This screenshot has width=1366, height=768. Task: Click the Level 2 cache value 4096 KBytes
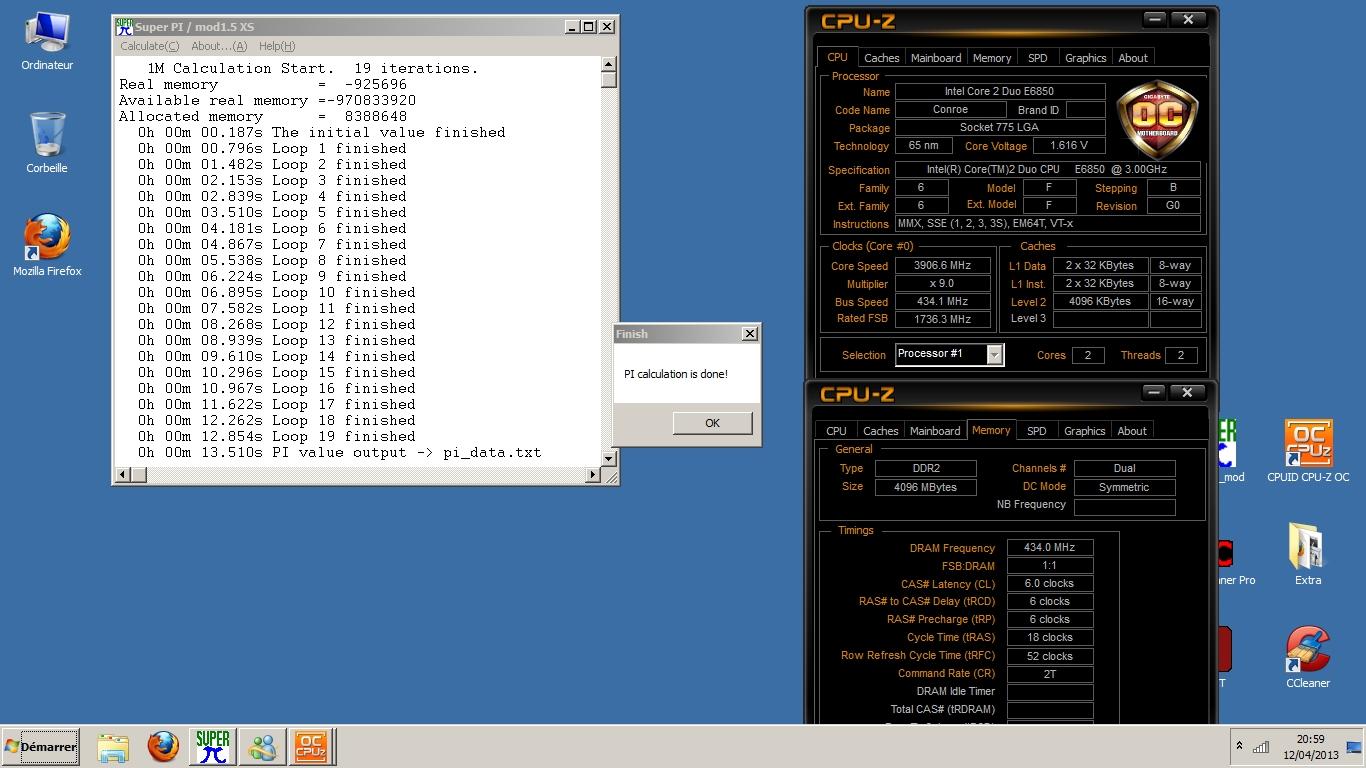[1100, 301]
